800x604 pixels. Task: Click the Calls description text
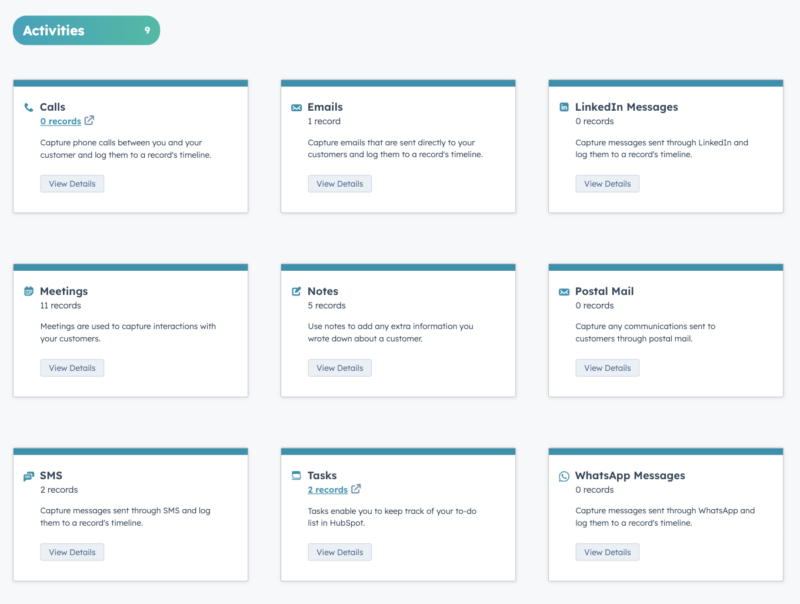[126, 148]
